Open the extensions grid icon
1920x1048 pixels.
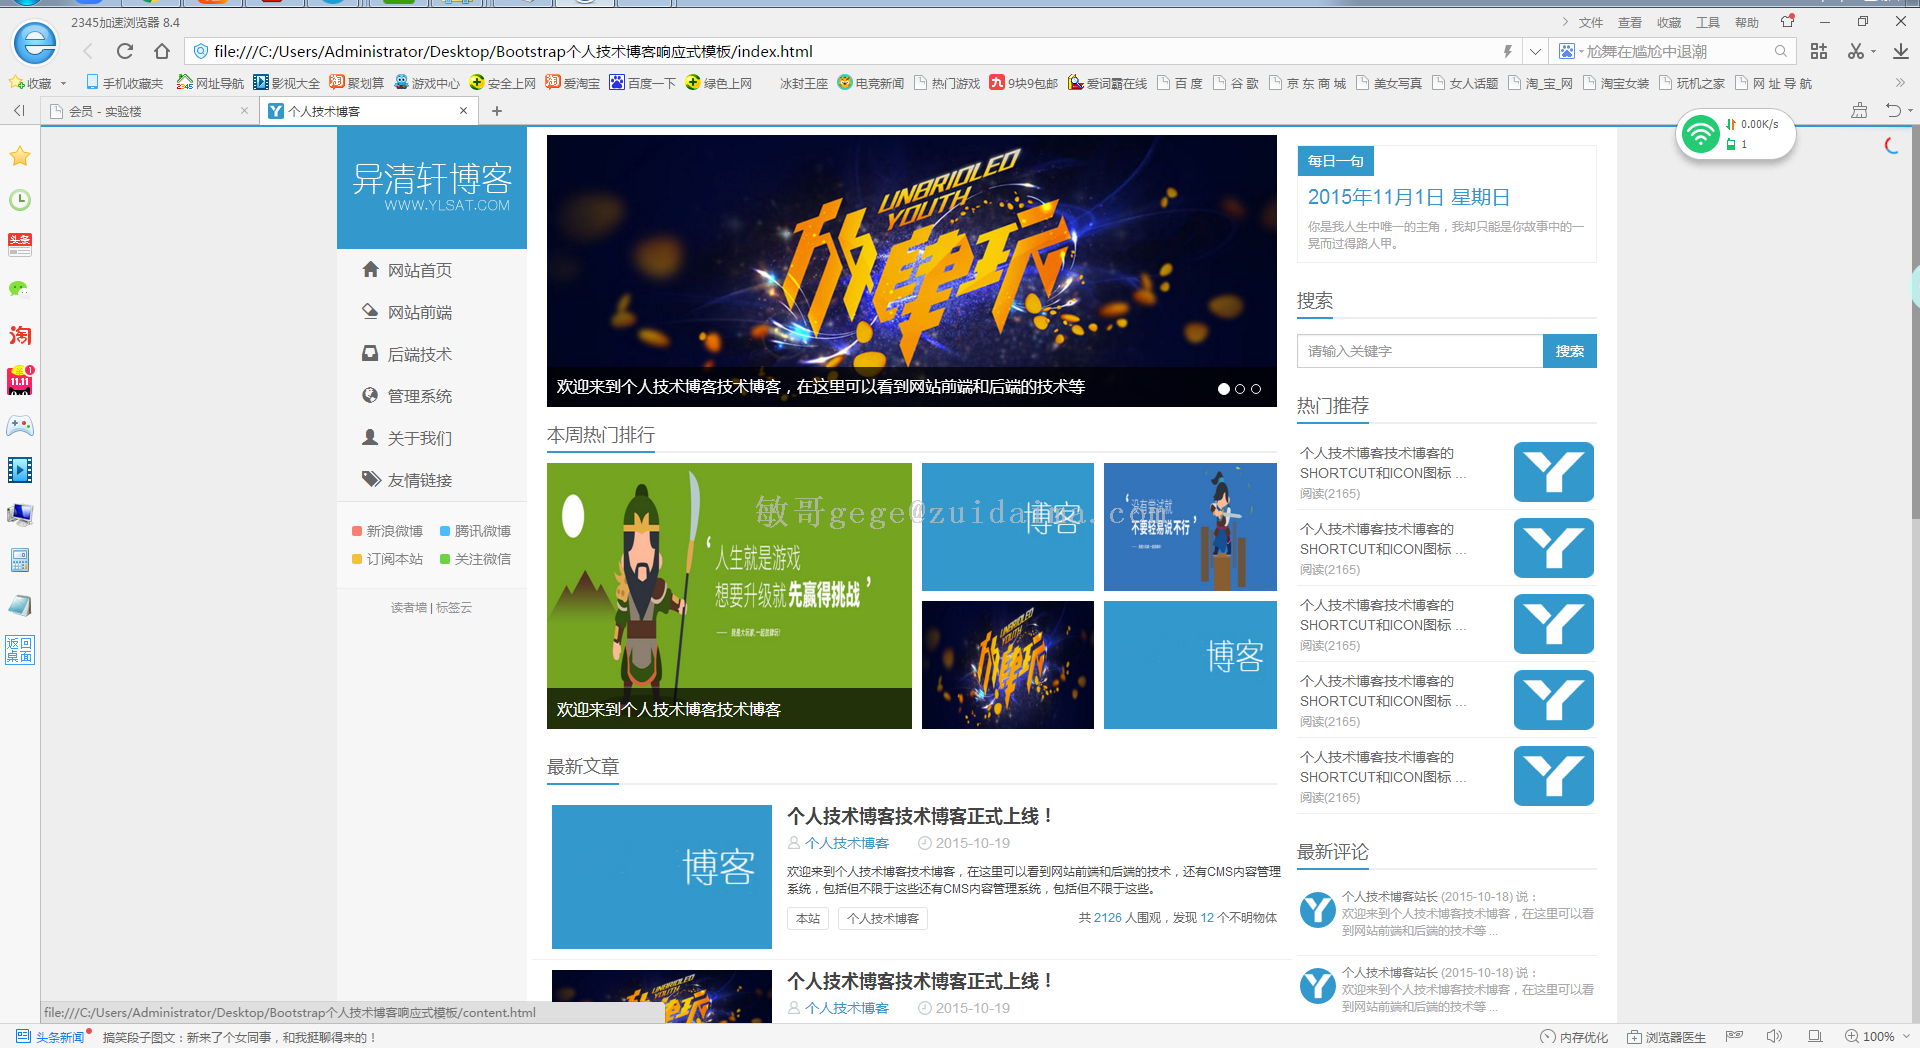(x=1819, y=51)
